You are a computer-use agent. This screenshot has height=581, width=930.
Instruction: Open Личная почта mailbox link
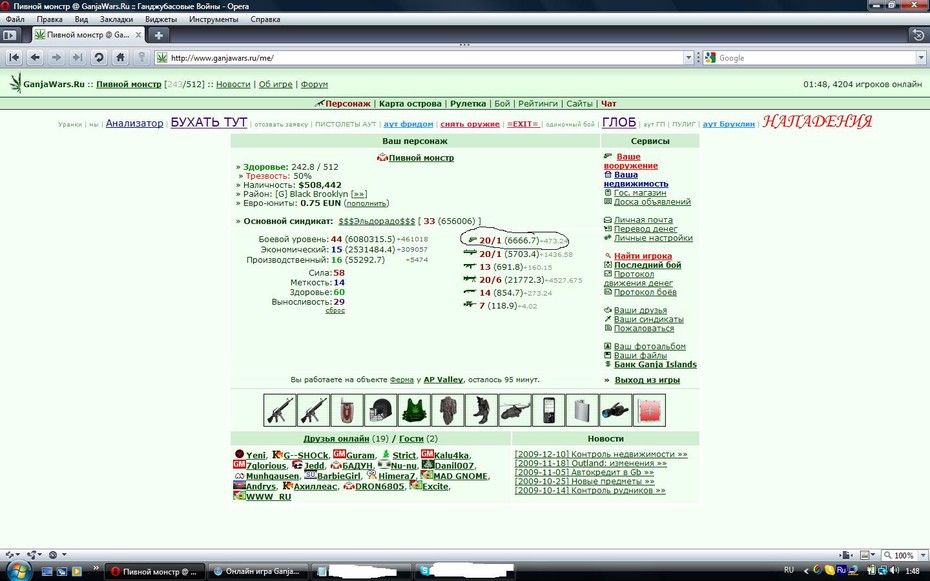(x=643, y=220)
